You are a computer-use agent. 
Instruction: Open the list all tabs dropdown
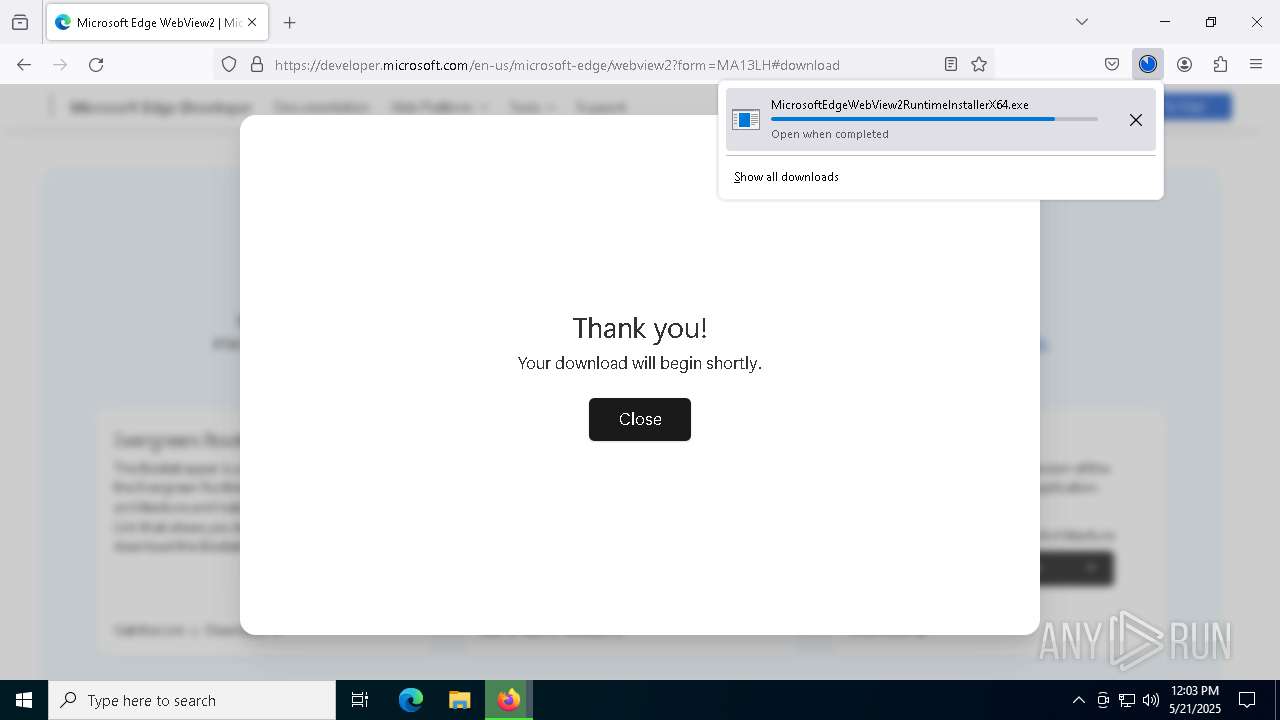pyautogui.click(x=1081, y=22)
